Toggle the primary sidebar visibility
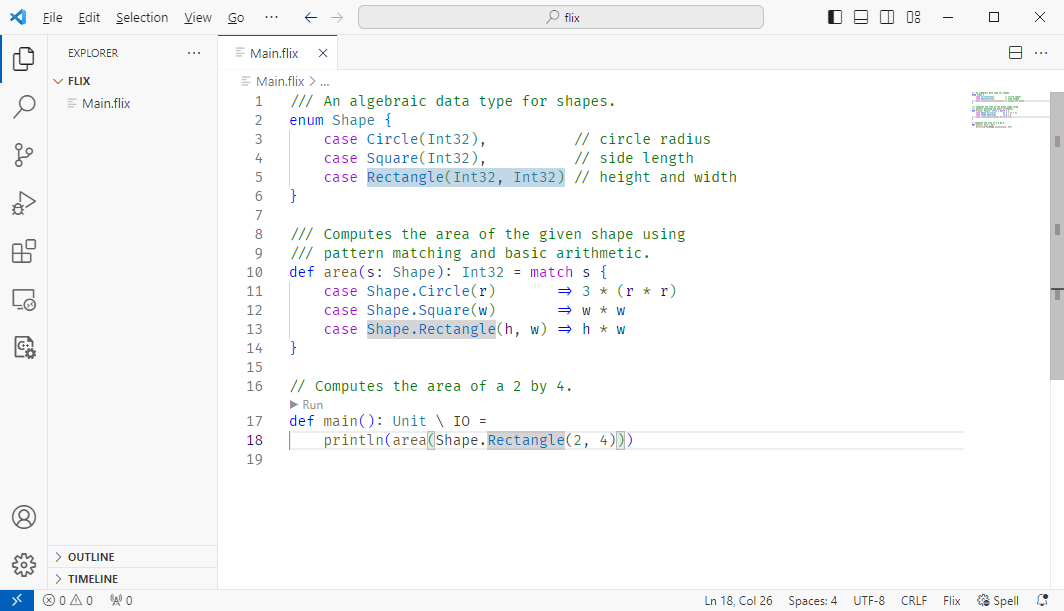1064x611 pixels. 833,17
